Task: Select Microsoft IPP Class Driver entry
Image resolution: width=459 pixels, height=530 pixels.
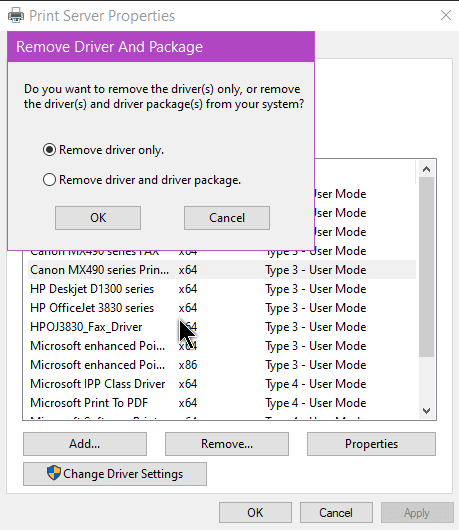Action: [222, 384]
